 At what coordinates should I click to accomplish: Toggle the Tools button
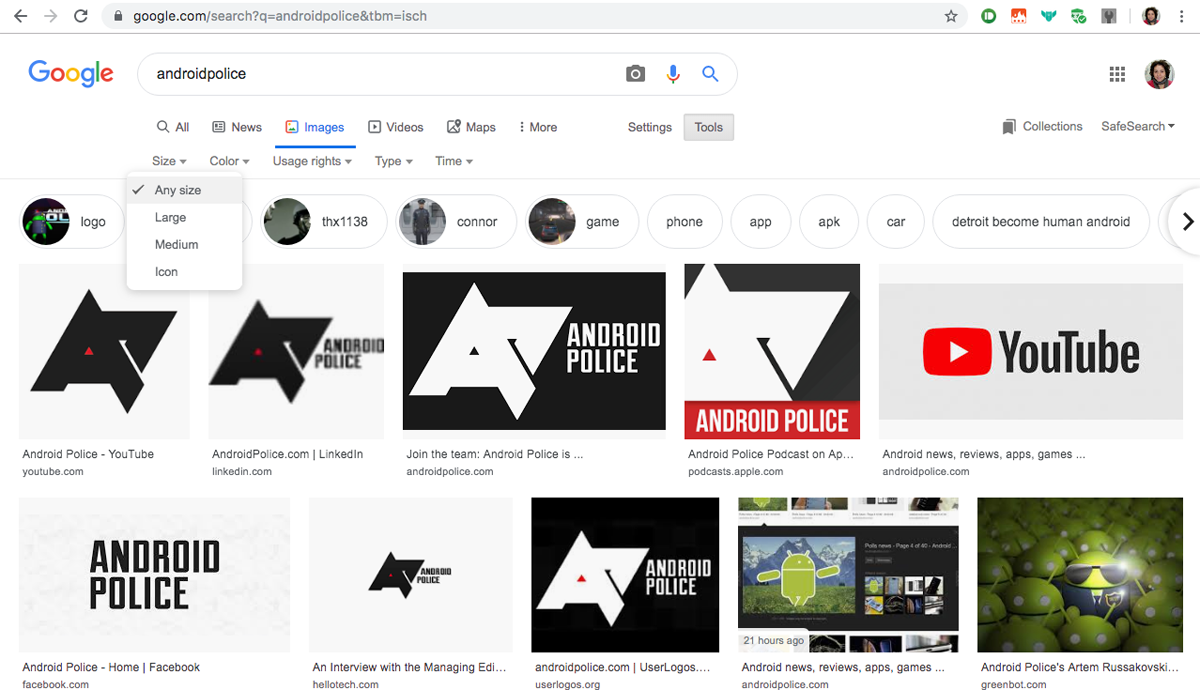click(x=709, y=127)
